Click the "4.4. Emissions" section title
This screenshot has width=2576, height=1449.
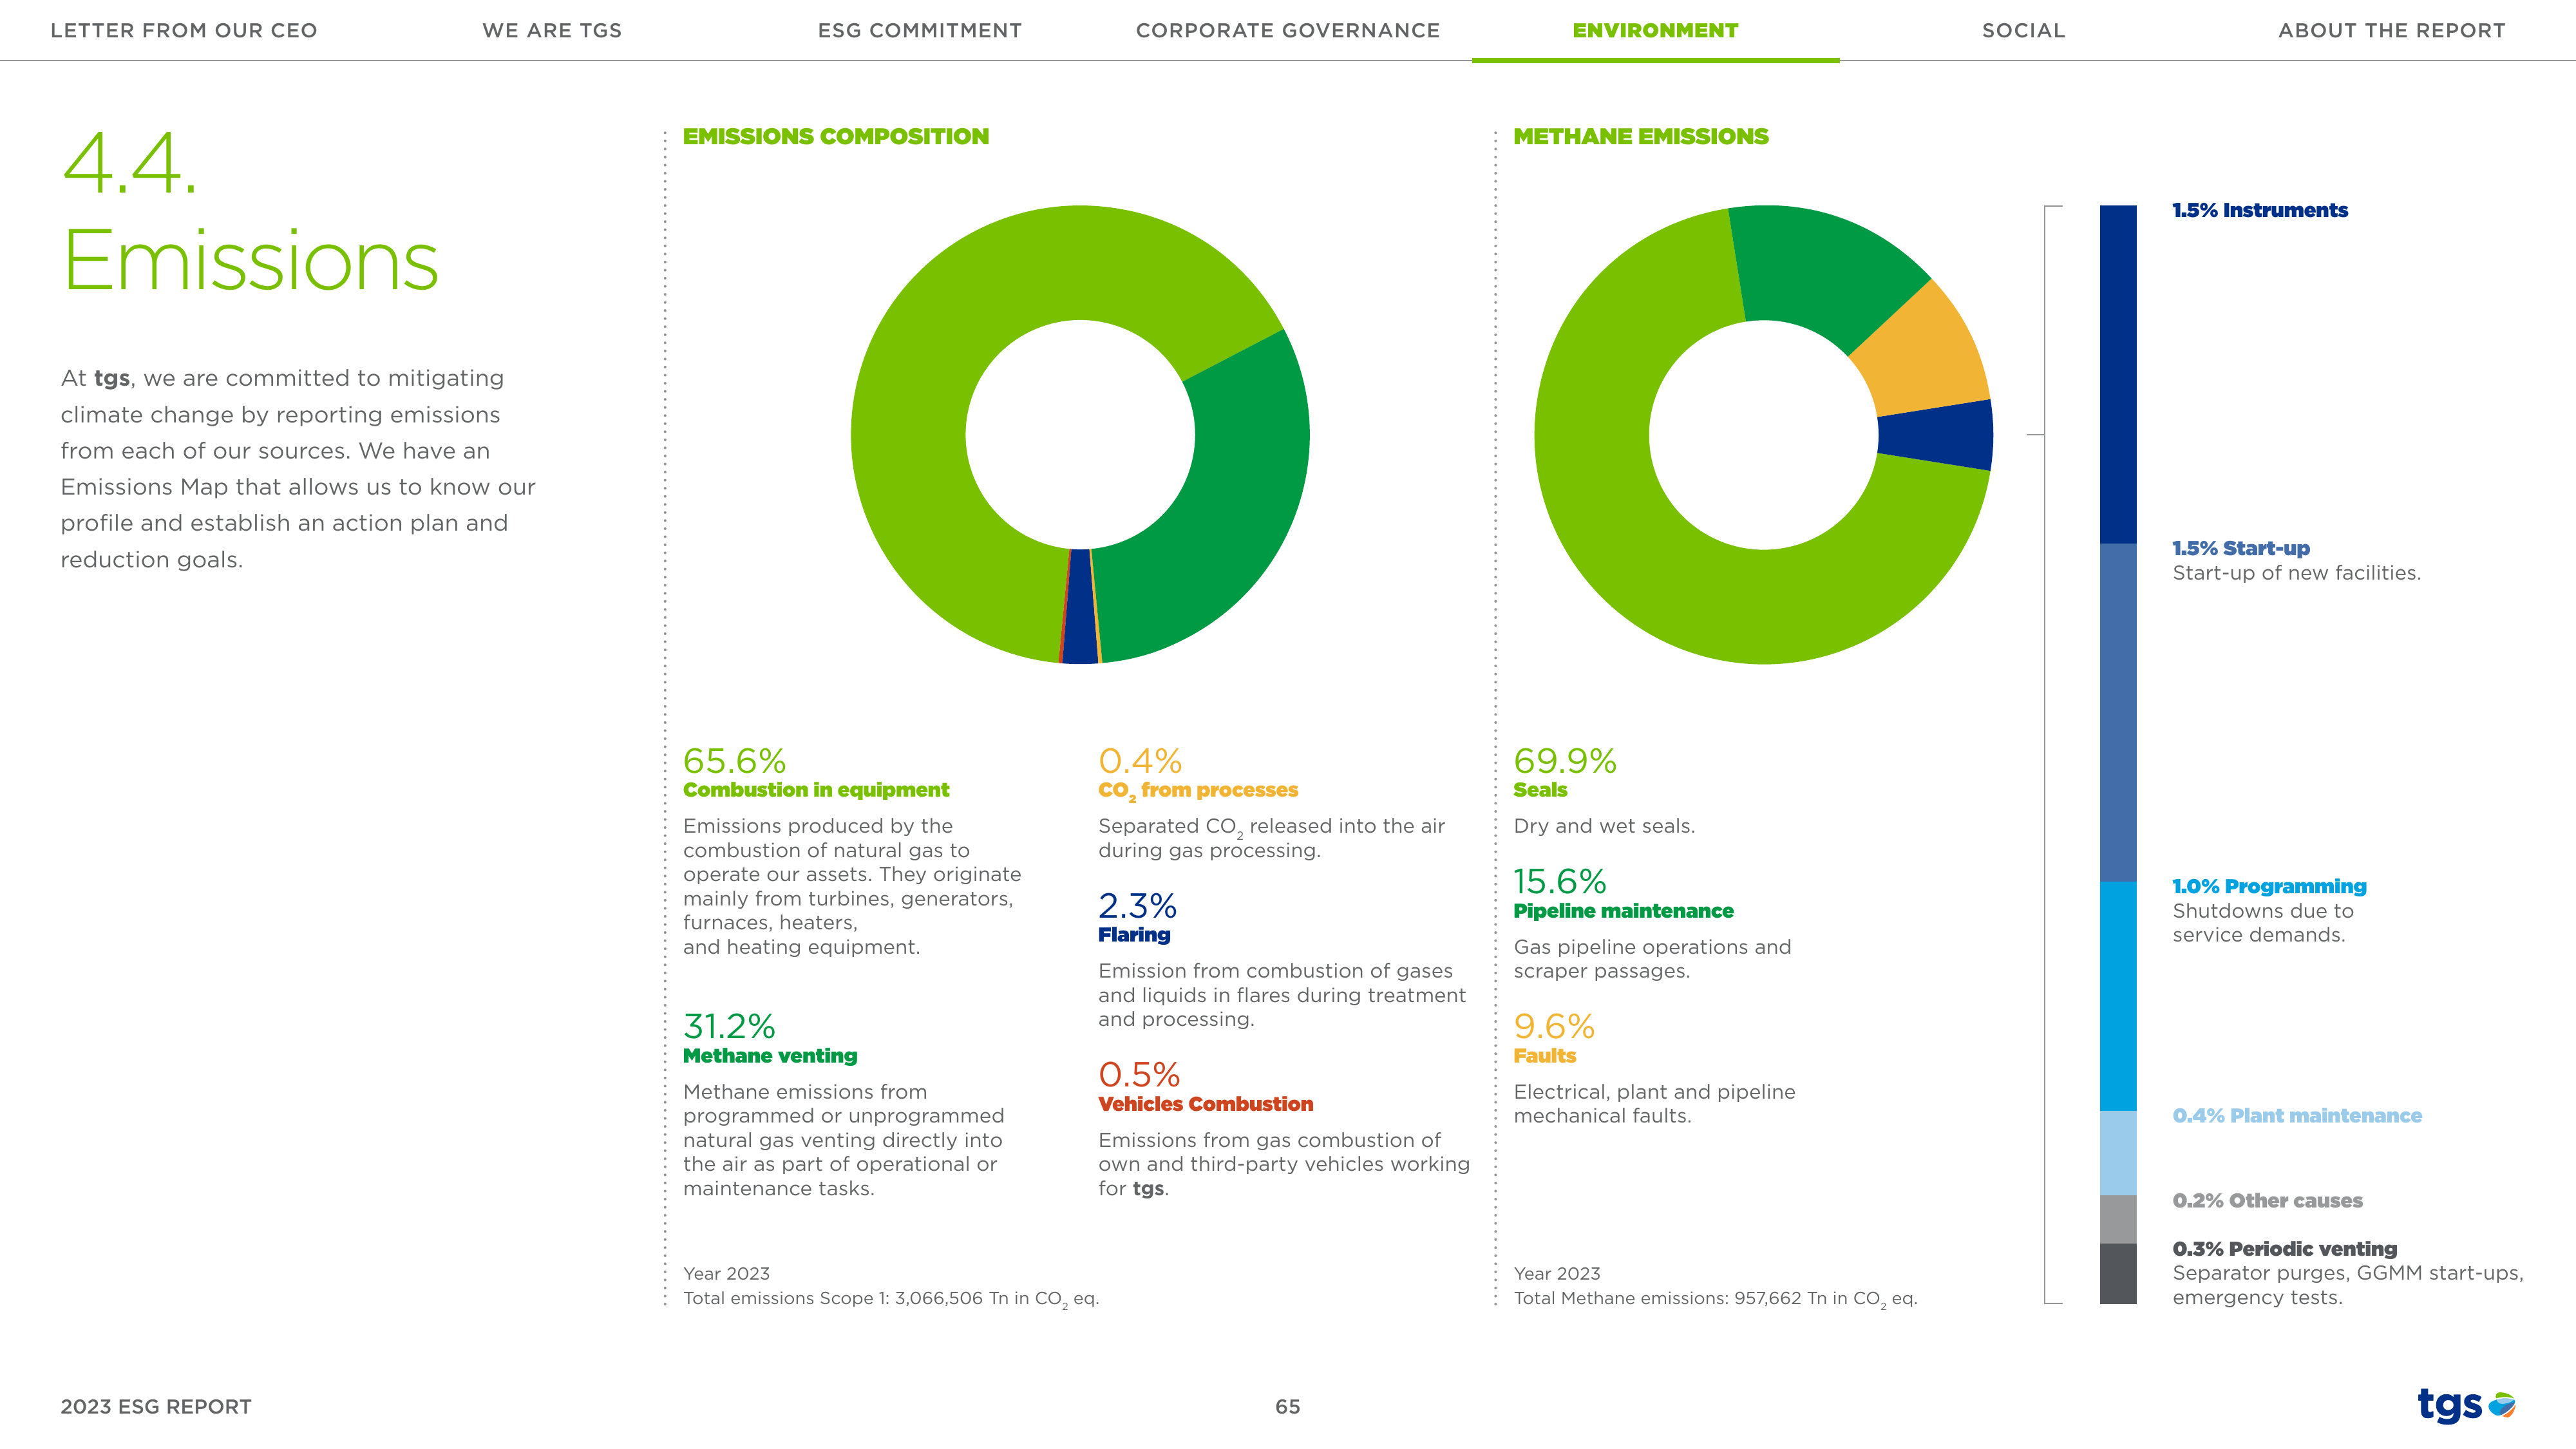click(250, 211)
